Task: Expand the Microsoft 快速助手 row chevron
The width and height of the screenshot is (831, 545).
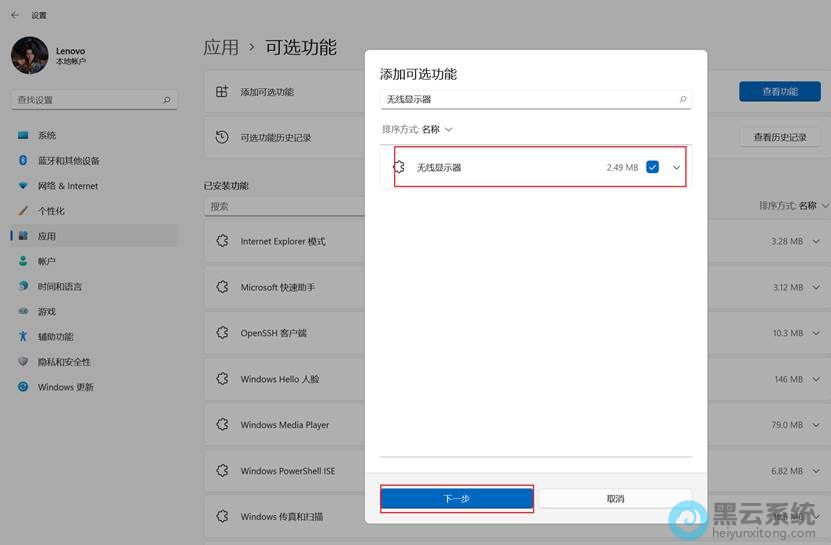Action: (816, 287)
